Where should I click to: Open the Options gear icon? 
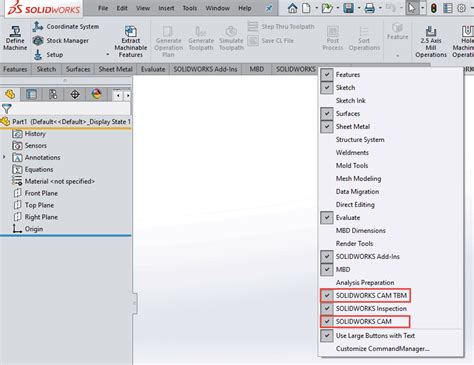coord(461,8)
